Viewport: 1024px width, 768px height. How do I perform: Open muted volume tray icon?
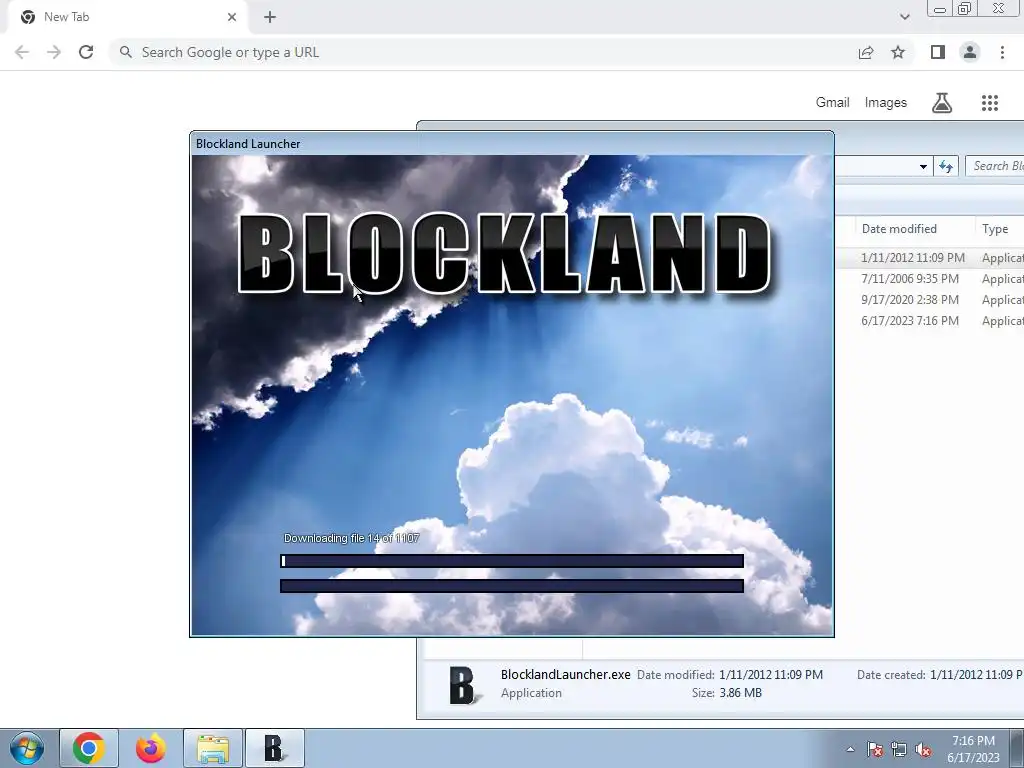[923, 749]
